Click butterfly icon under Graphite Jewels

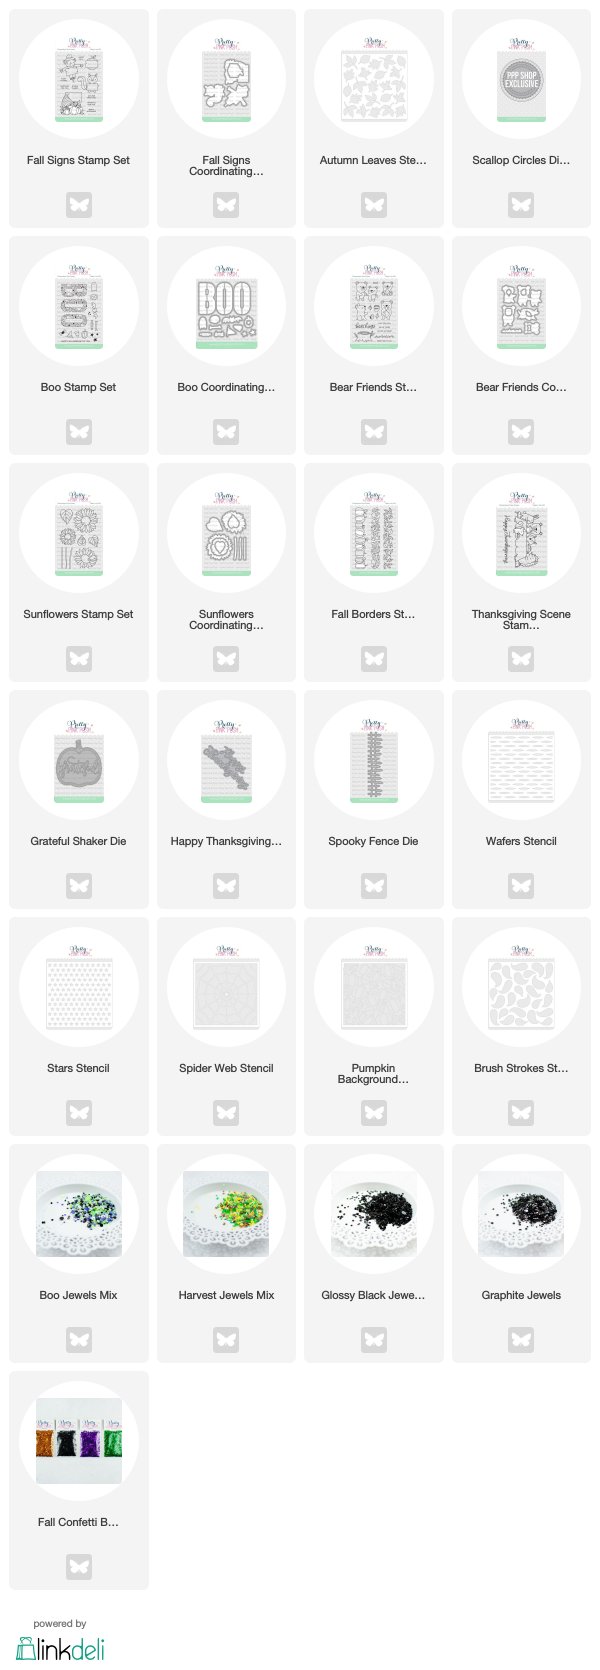click(521, 1340)
